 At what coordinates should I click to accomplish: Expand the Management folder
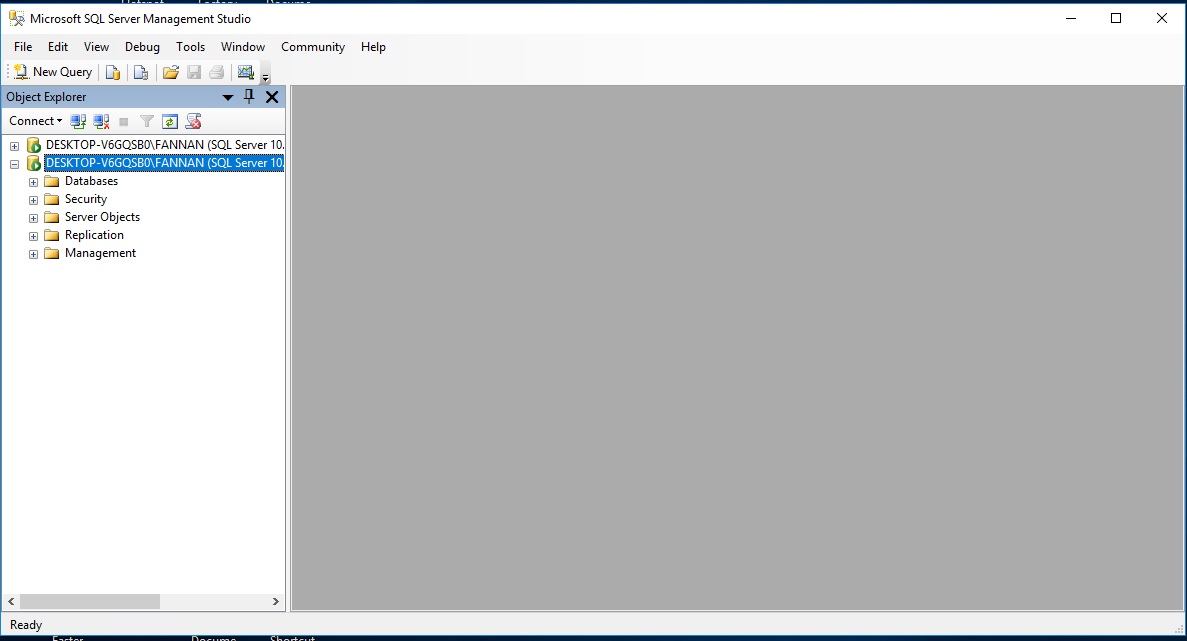33,254
